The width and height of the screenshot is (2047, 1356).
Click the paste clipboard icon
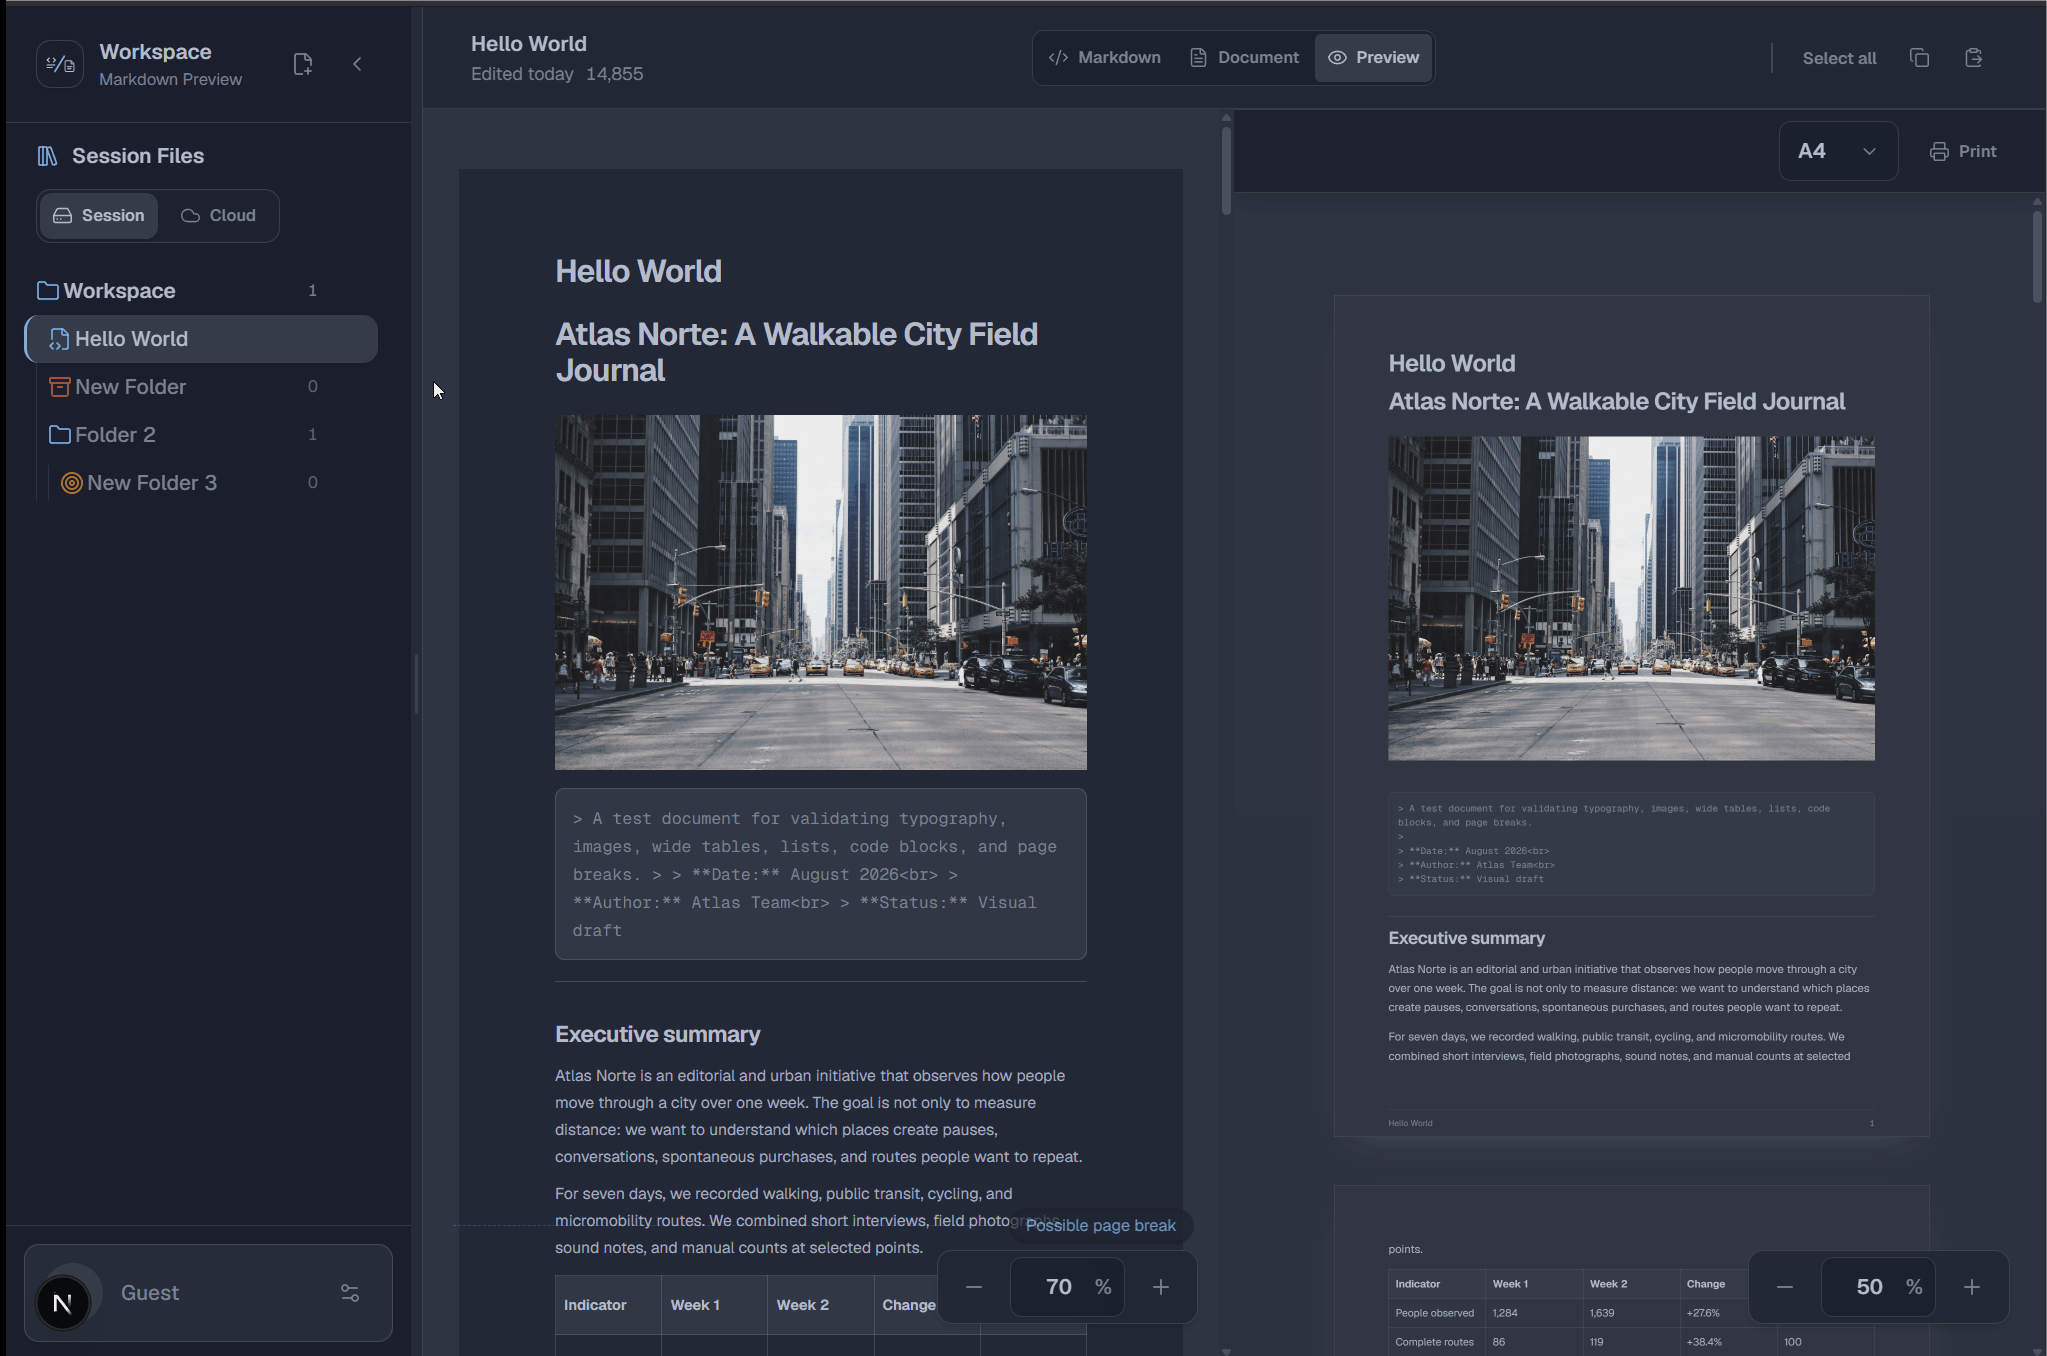(x=1974, y=58)
